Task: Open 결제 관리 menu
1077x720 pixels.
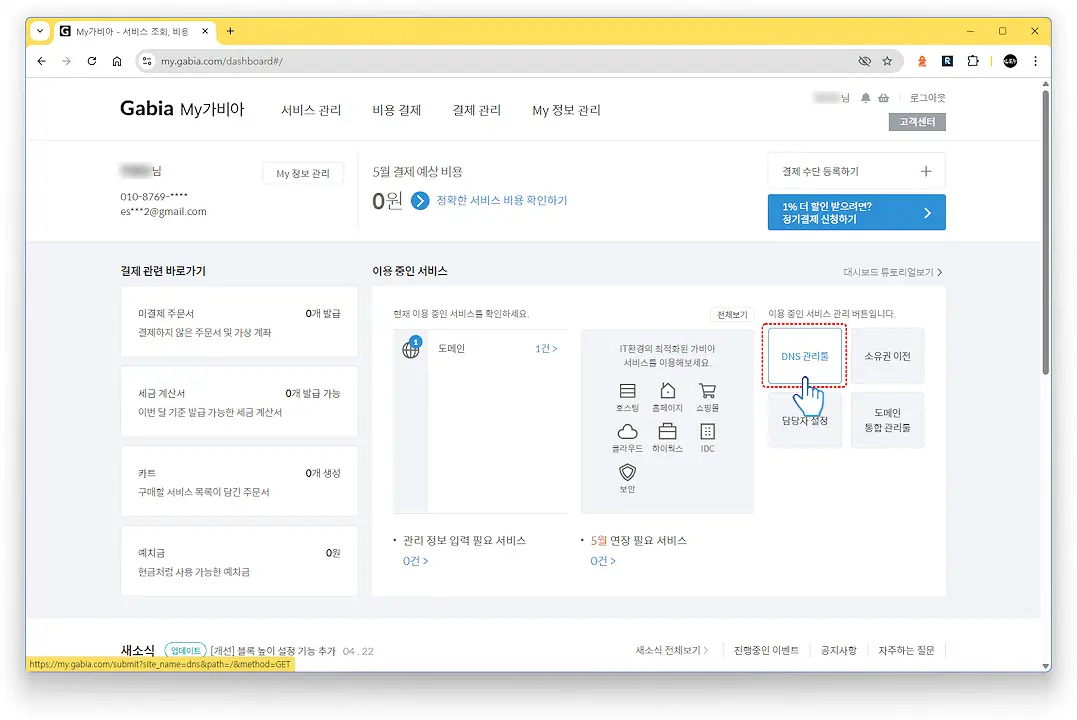Action: (477, 110)
